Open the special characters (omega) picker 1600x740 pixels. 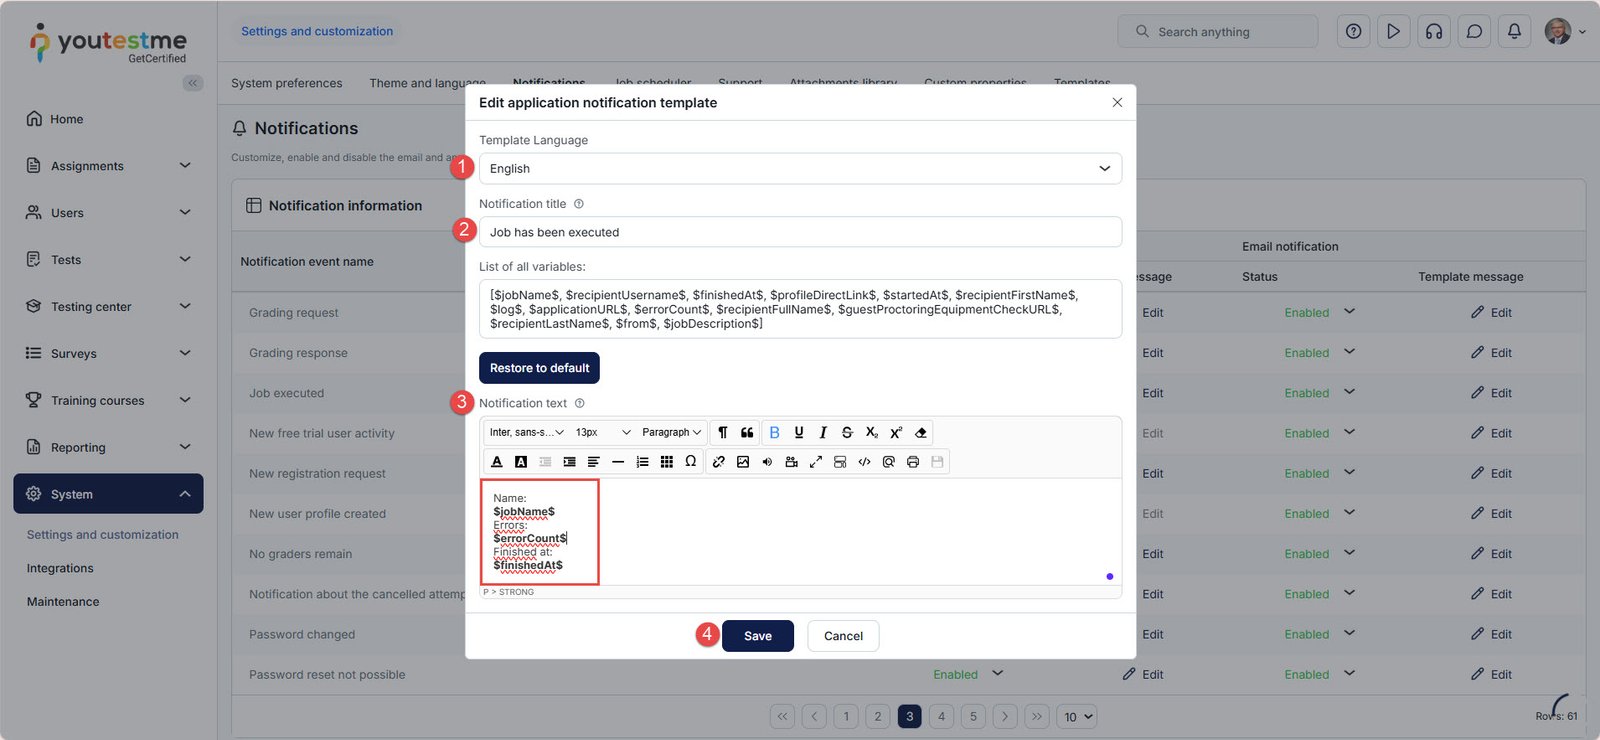click(x=691, y=462)
